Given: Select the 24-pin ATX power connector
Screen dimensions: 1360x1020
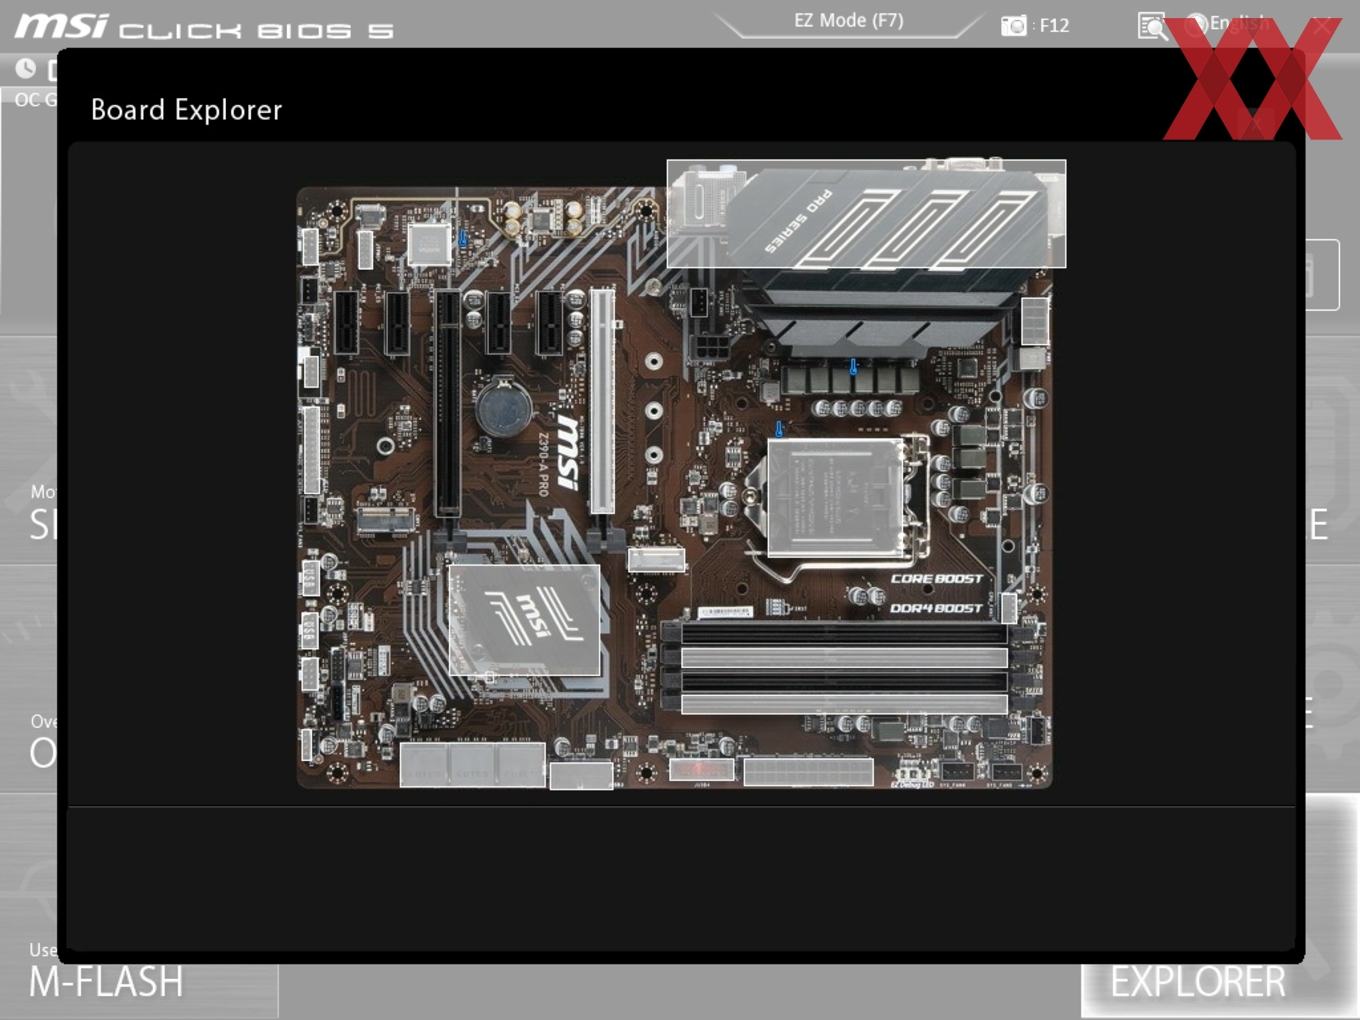Looking at the screenshot, I should (x=808, y=772).
